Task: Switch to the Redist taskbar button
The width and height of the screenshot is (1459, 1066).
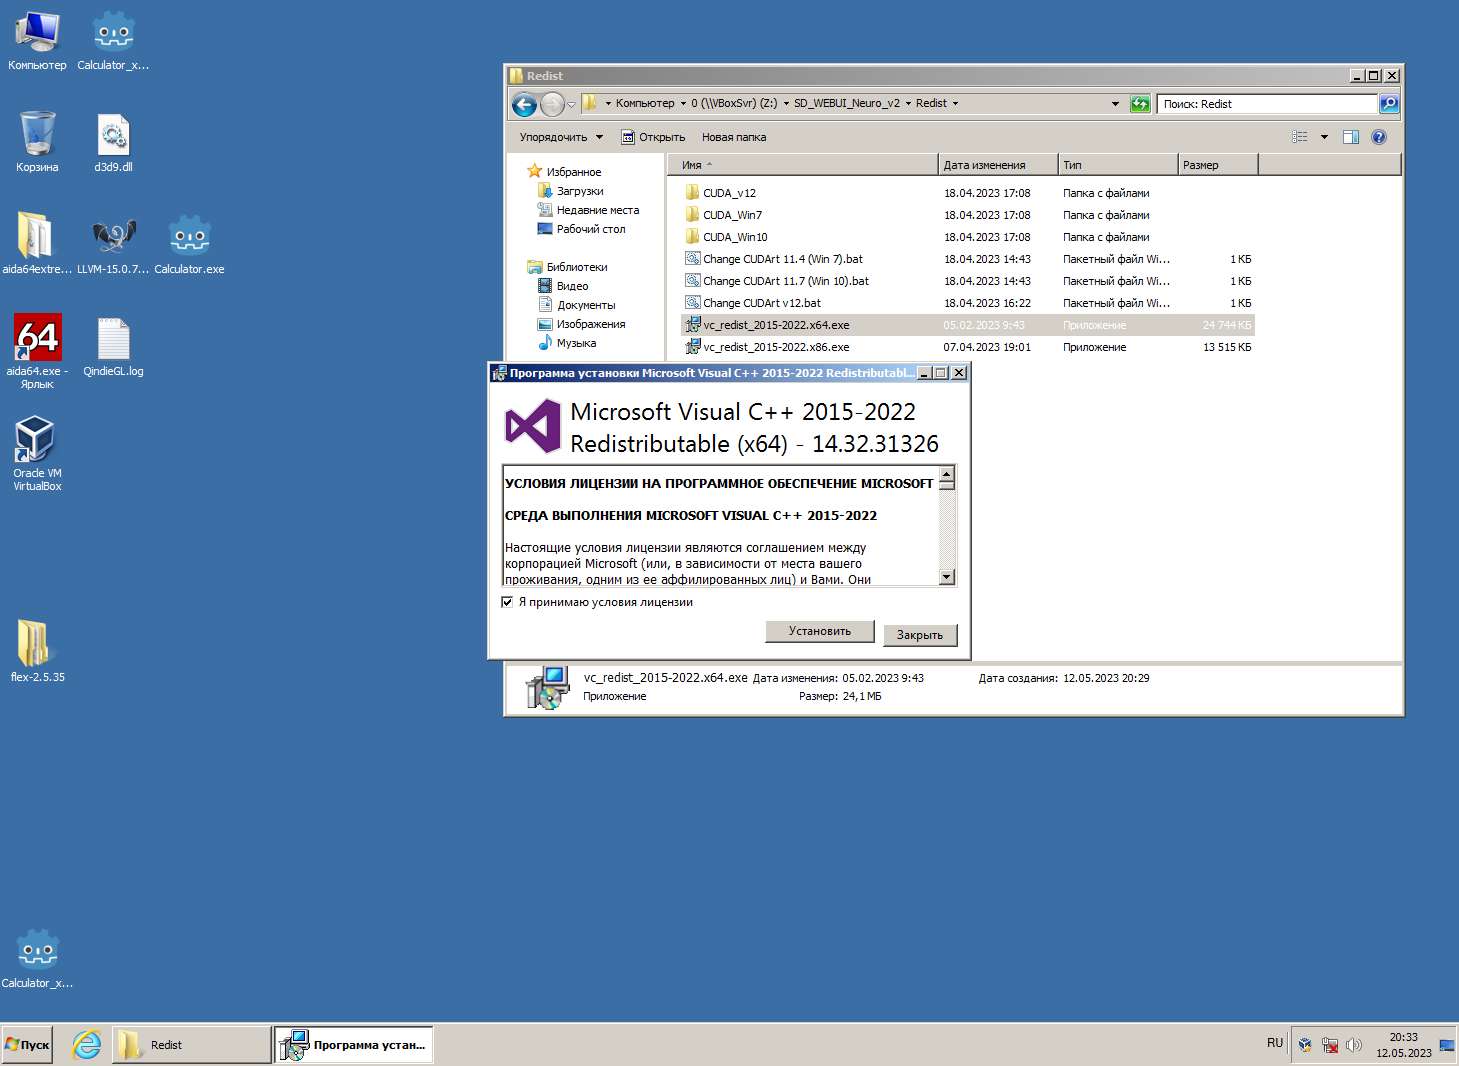Action: click(191, 1045)
